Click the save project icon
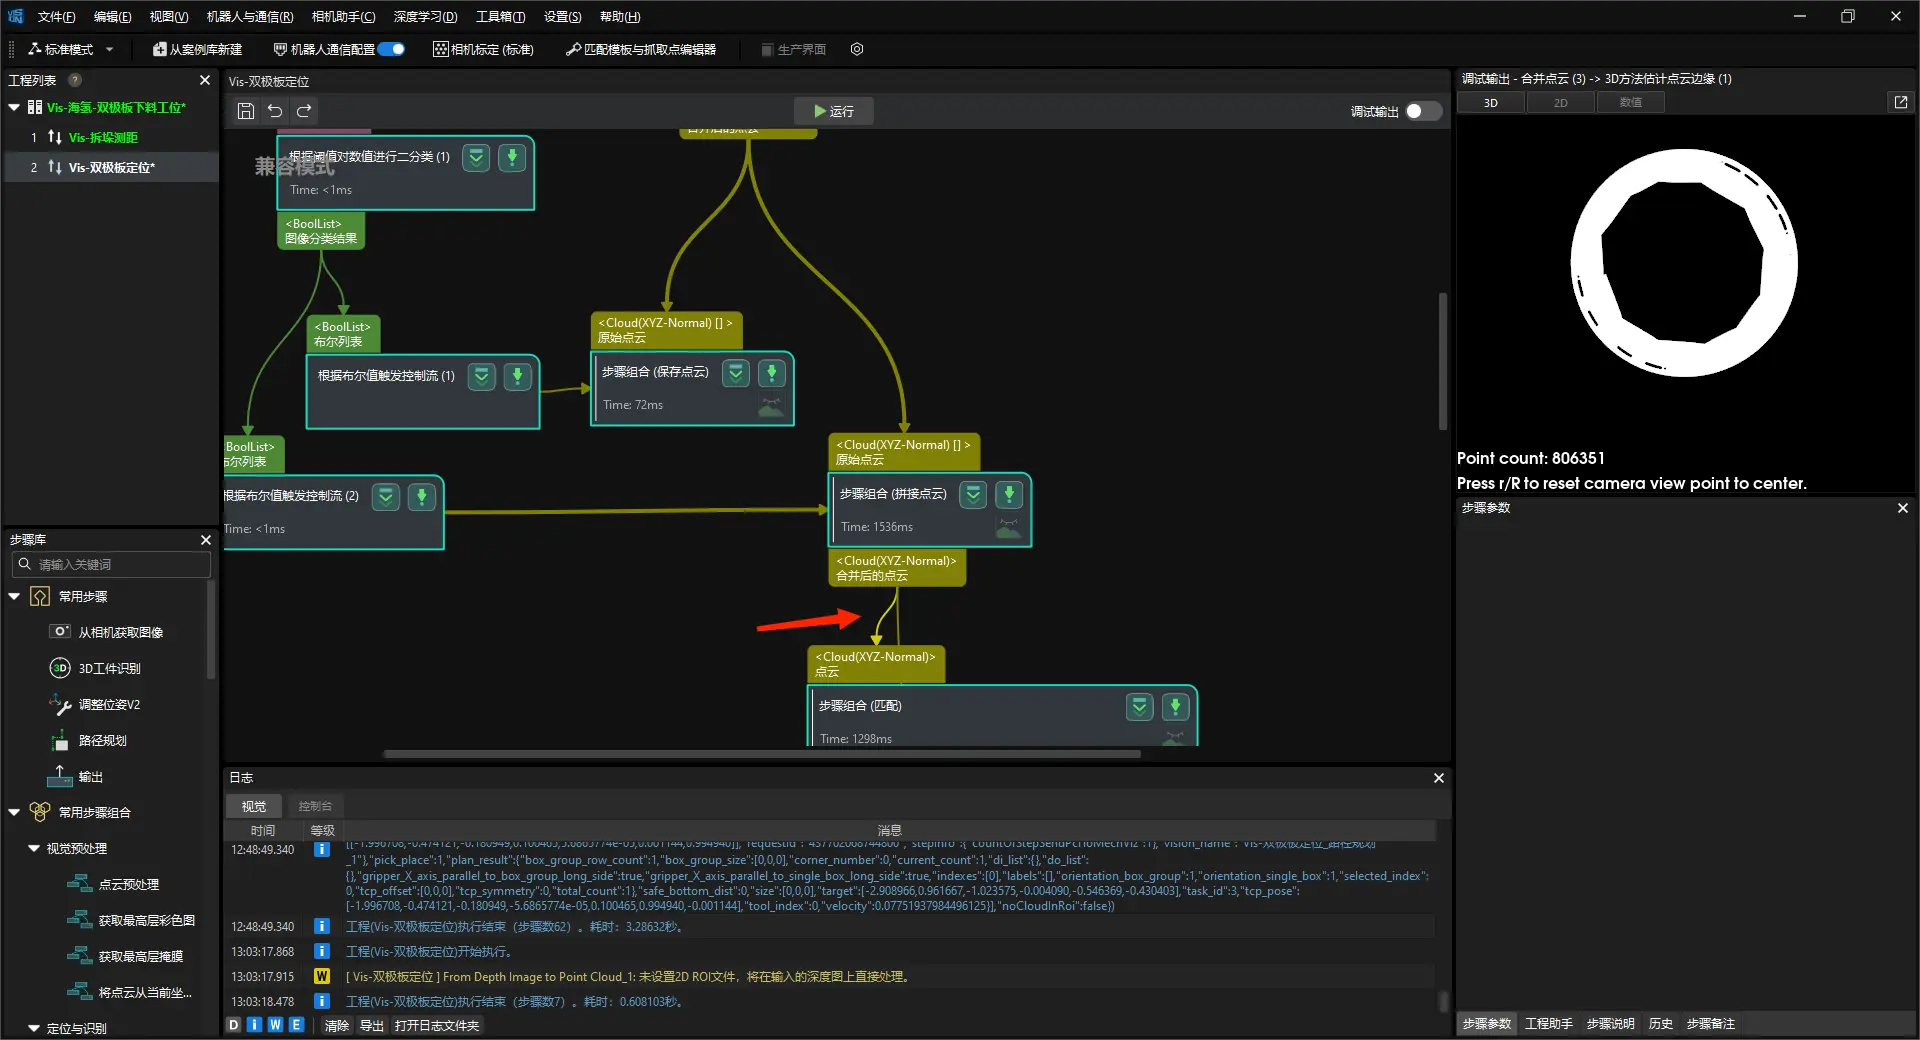The height and width of the screenshot is (1040, 1920). [x=246, y=111]
